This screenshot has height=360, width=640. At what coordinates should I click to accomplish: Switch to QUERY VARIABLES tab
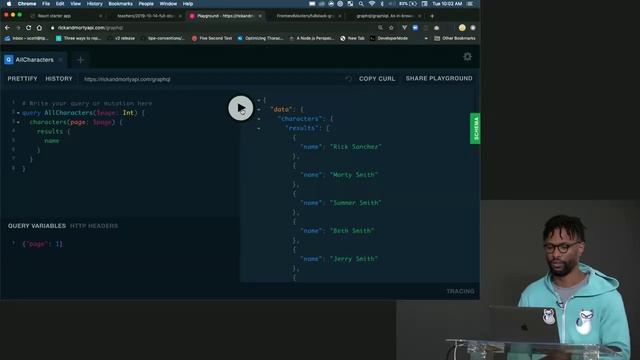[x=37, y=226]
